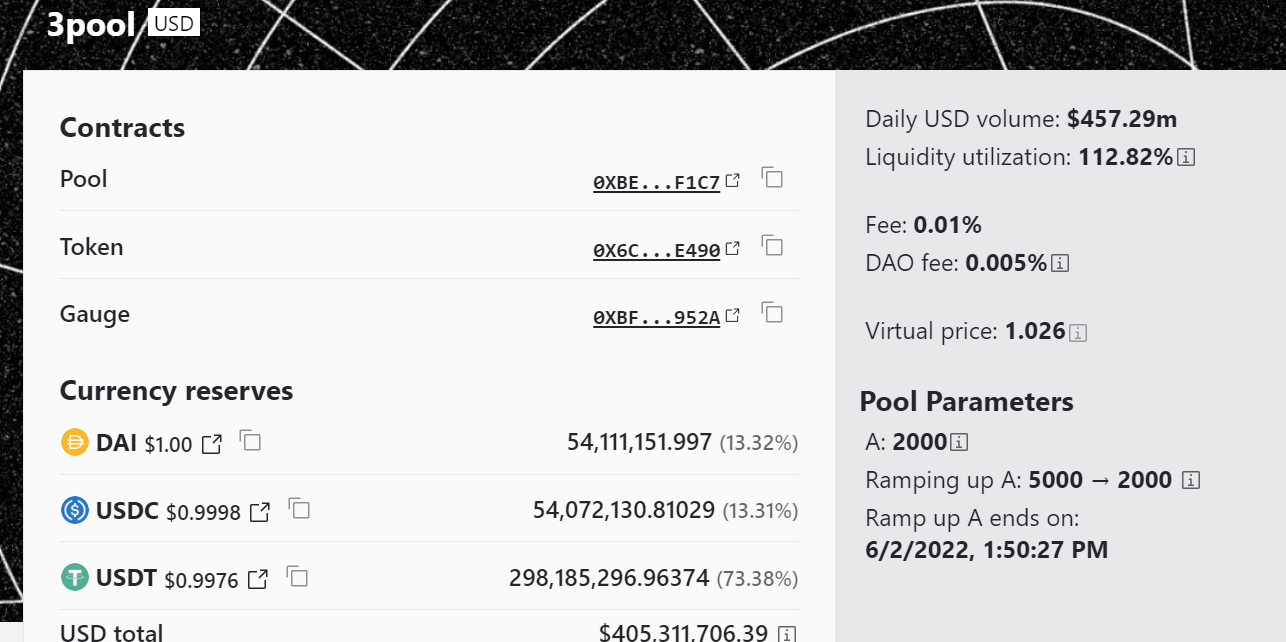Open USDT token external link icon
Viewport: 1286px width, 642px height.
[258, 579]
